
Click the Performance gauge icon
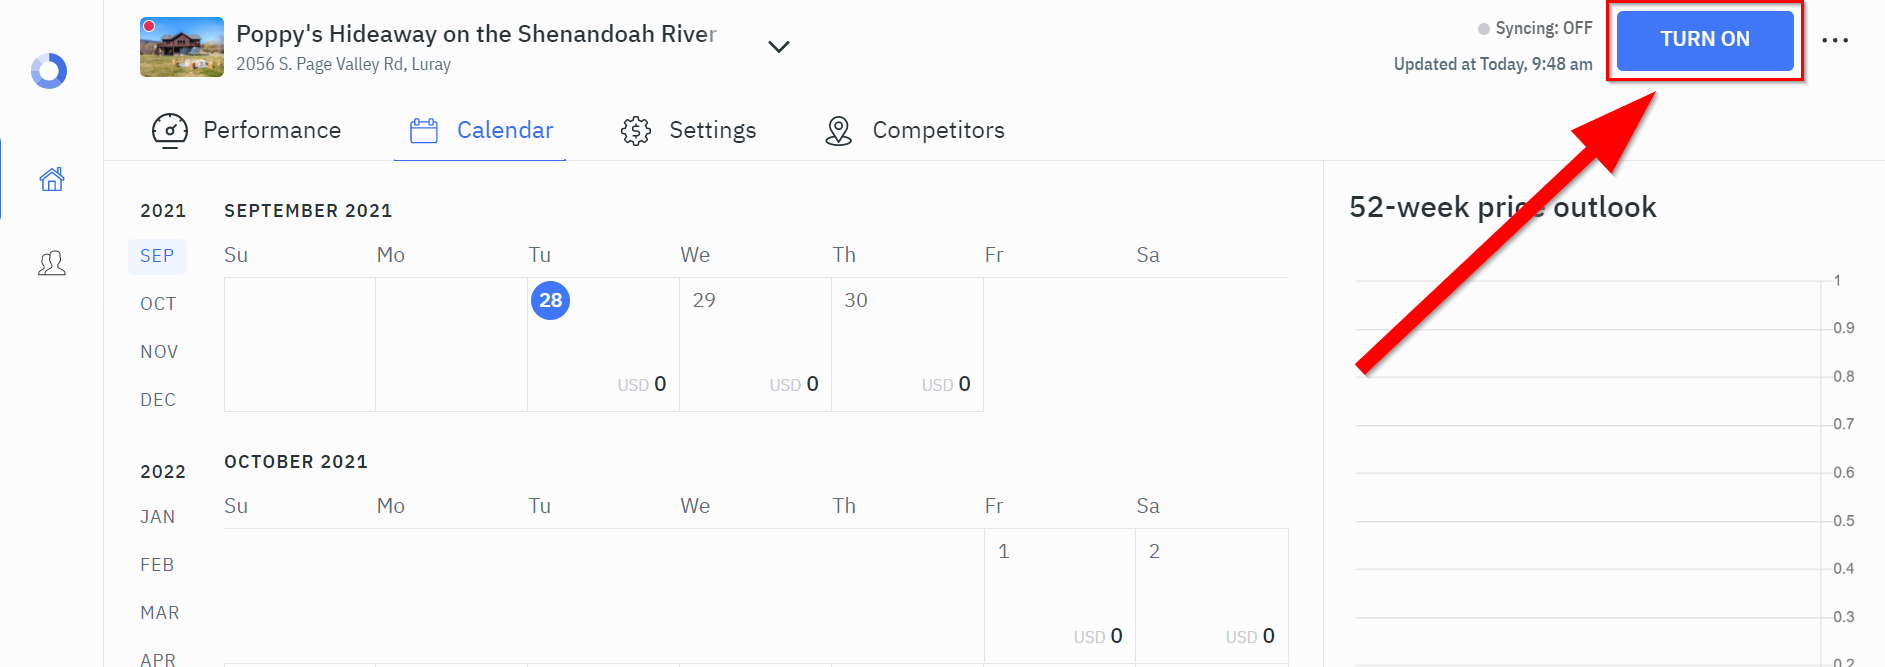tap(170, 131)
